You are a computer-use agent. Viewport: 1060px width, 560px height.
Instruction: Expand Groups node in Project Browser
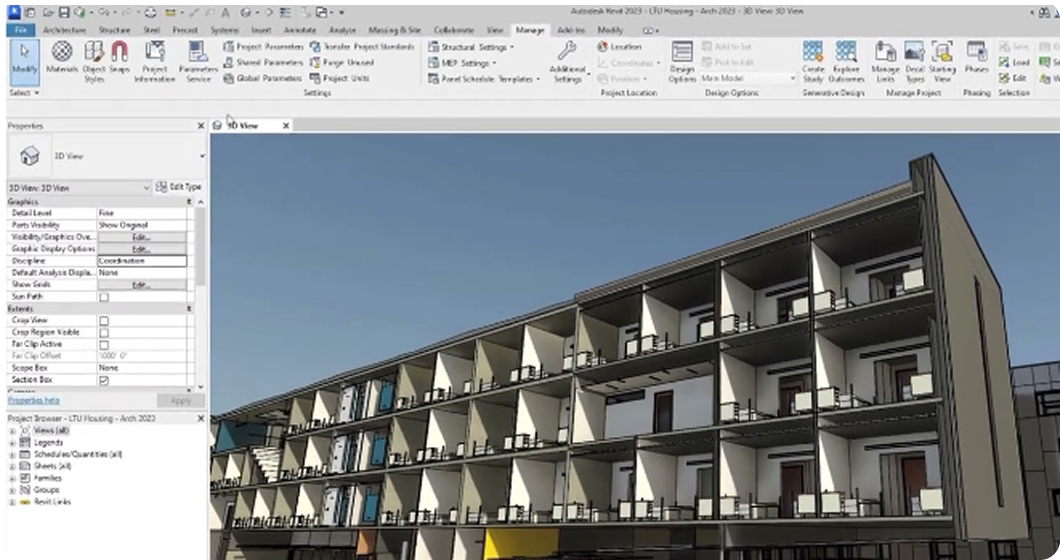[12, 490]
